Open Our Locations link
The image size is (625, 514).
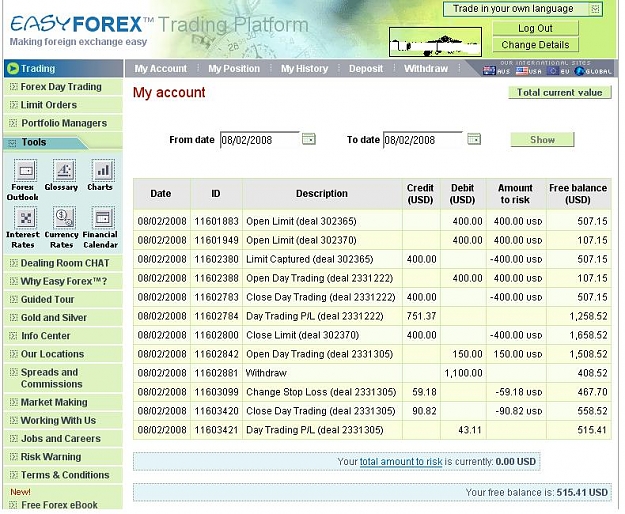pyautogui.click(x=52, y=354)
